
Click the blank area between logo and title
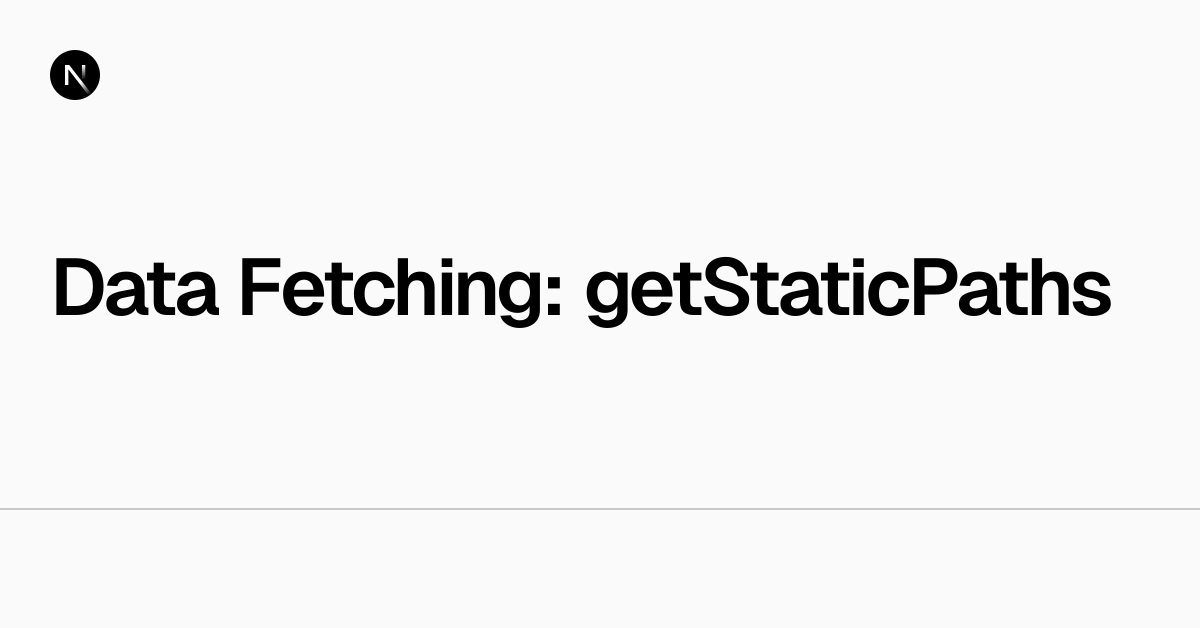pos(300,170)
